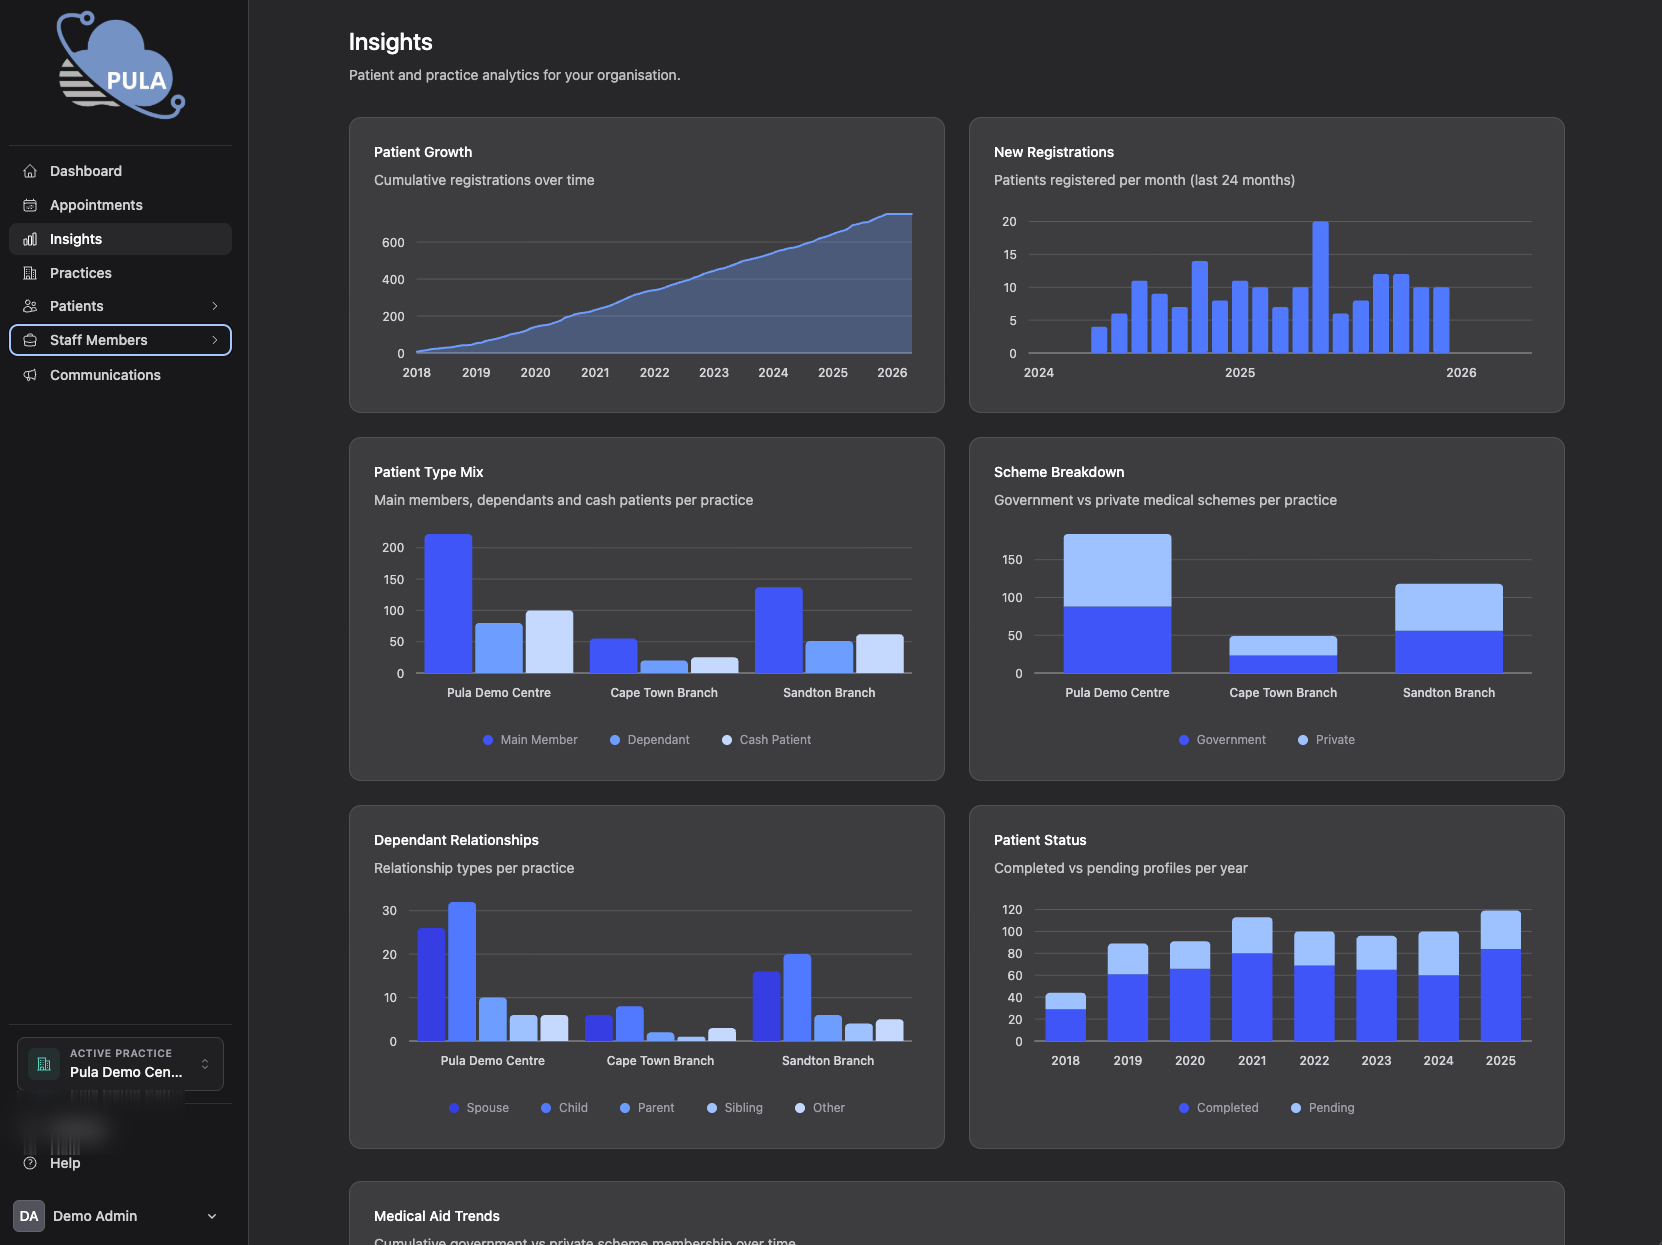Open the Help link

pos(65,1163)
